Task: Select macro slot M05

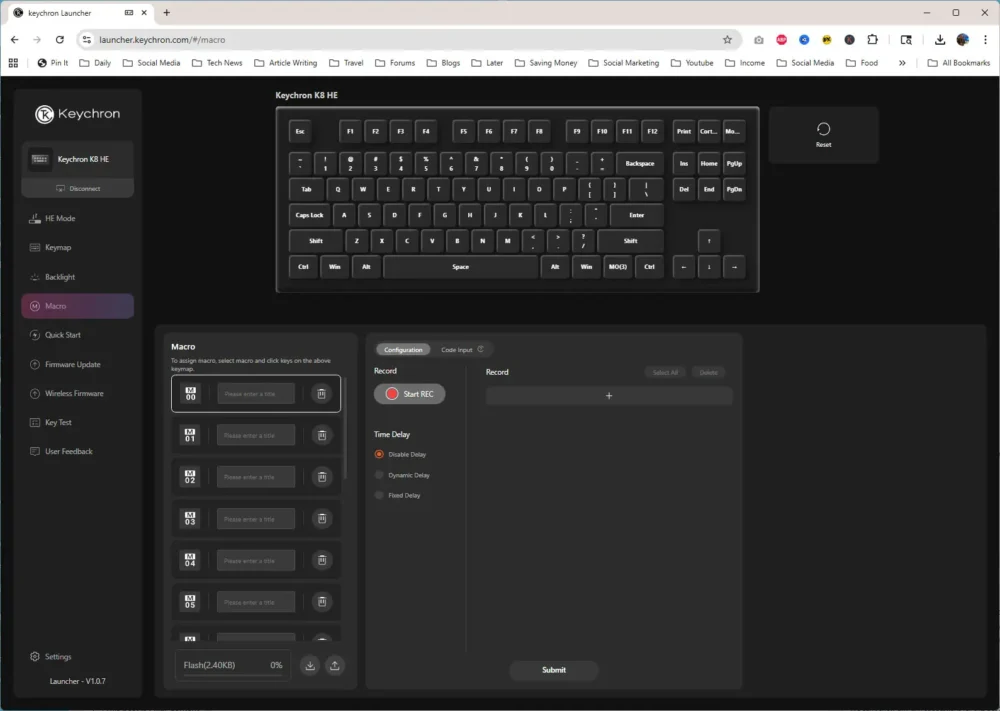Action: [x=190, y=602]
